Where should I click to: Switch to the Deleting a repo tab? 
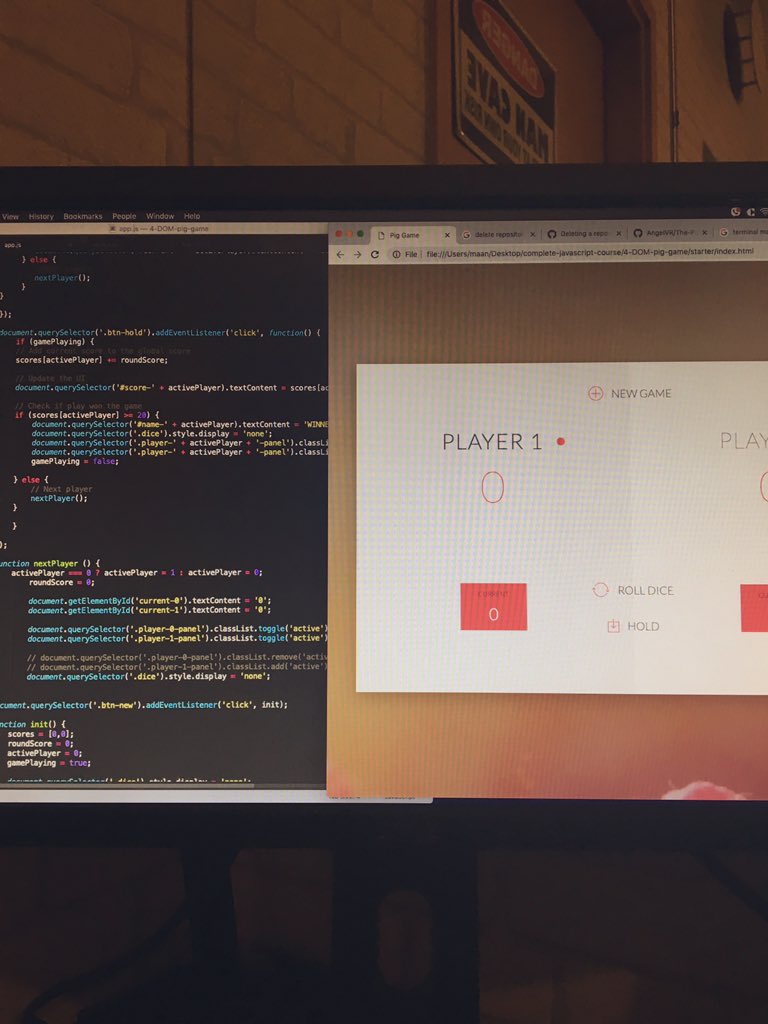(x=584, y=234)
